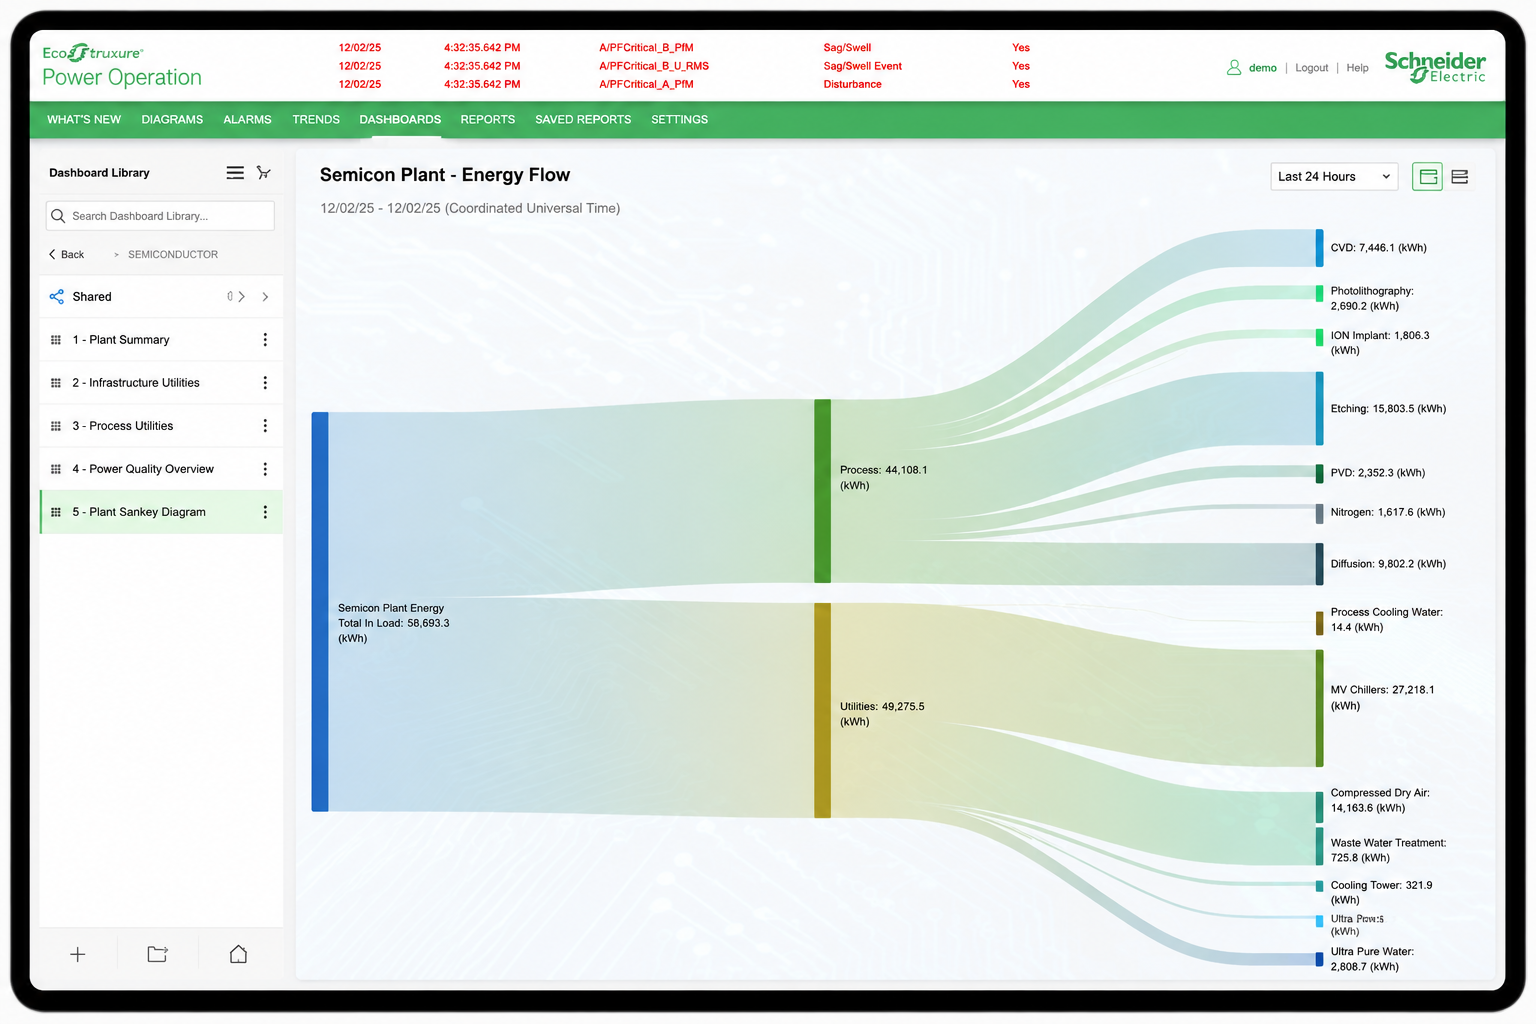Click the Back chevron arrow in the library
1536x1024 pixels.
coord(52,254)
